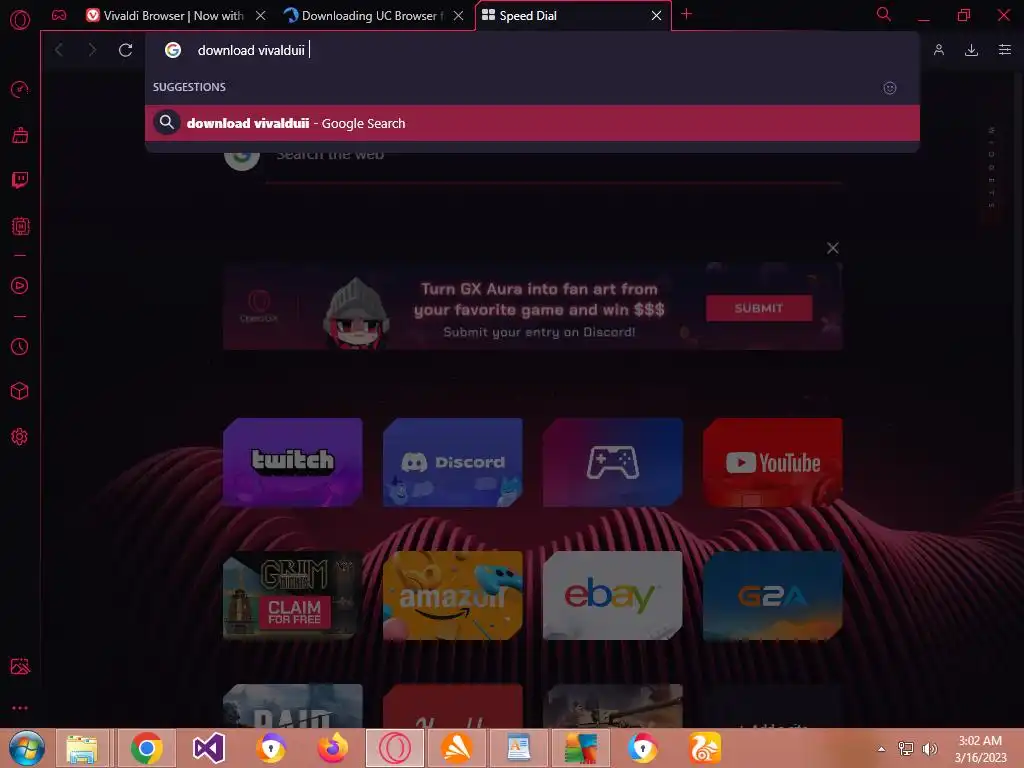
Task: Open File Explorer from taskbar
Action: pyautogui.click(x=82, y=748)
